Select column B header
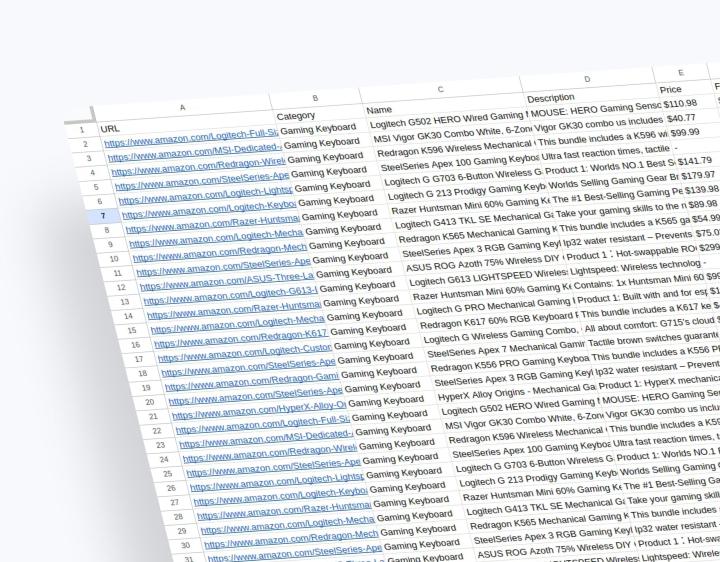Screen dimensions: 720x562 pos(315,98)
